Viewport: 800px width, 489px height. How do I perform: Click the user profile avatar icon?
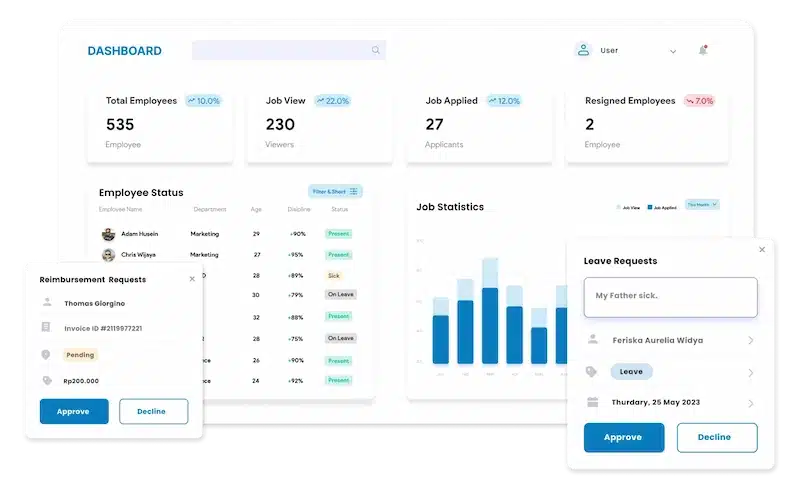click(x=583, y=50)
